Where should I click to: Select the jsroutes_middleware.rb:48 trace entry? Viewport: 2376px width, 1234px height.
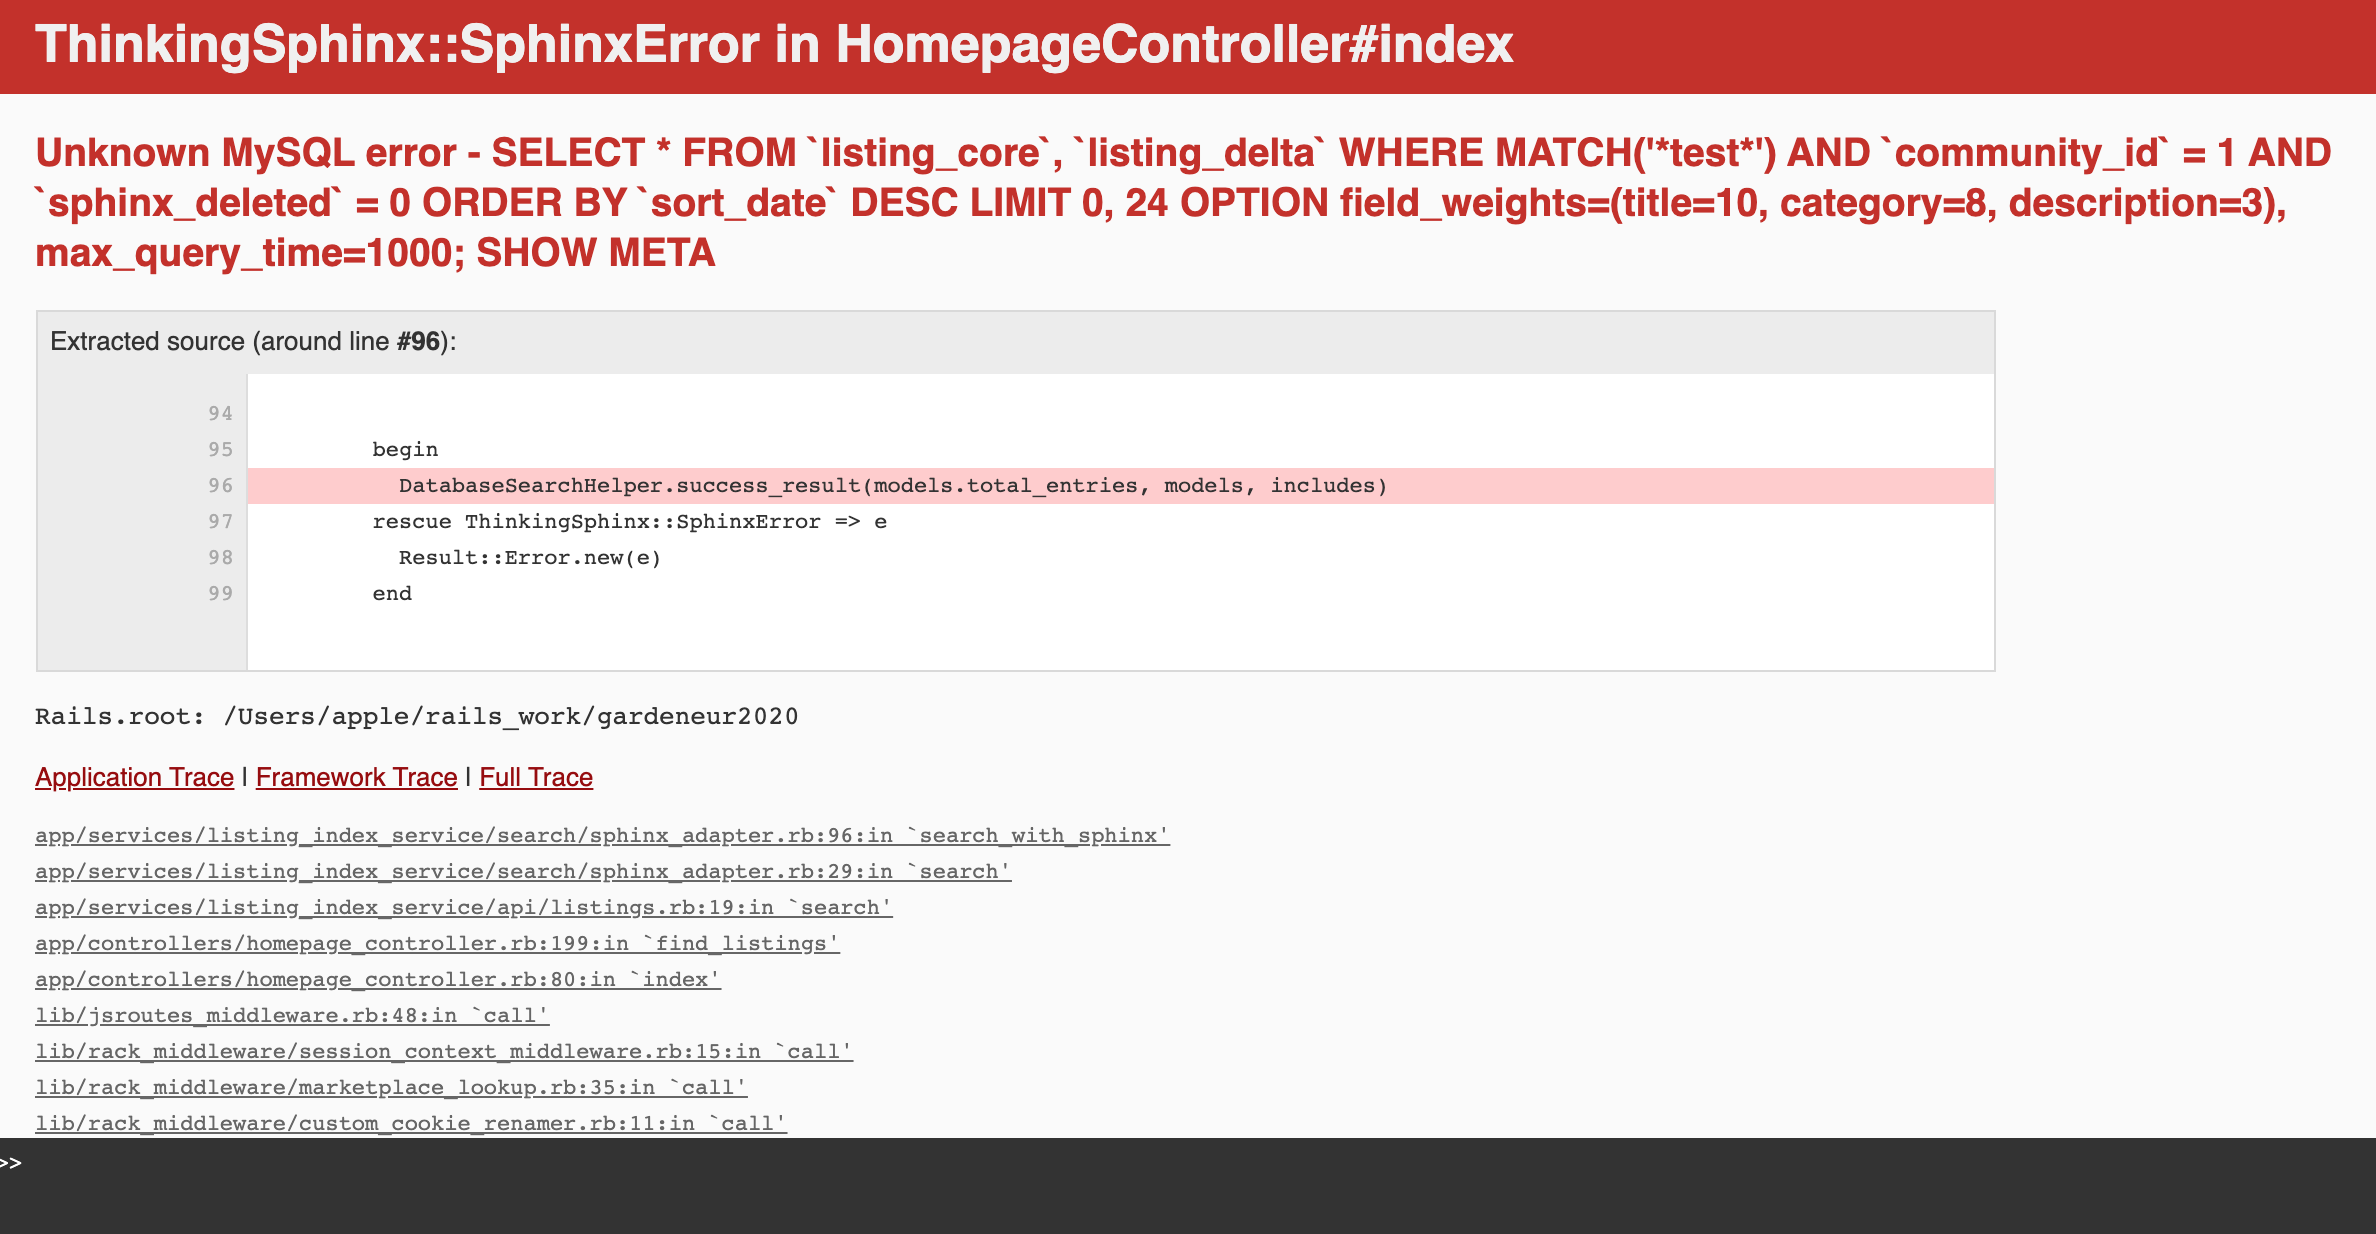292,1015
